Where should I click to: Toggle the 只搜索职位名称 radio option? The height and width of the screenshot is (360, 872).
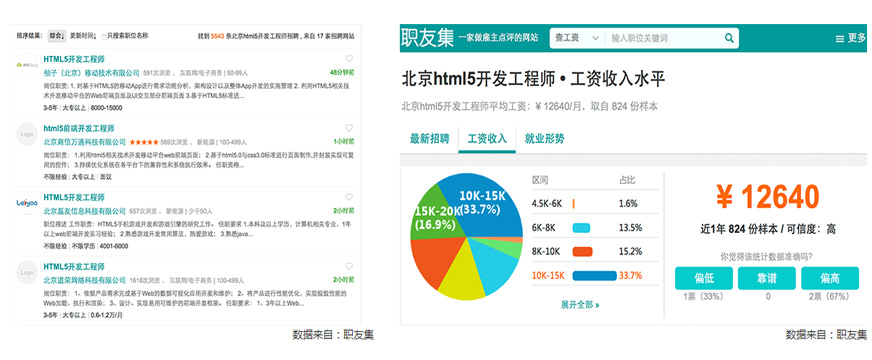pyautogui.click(x=105, y=36)
